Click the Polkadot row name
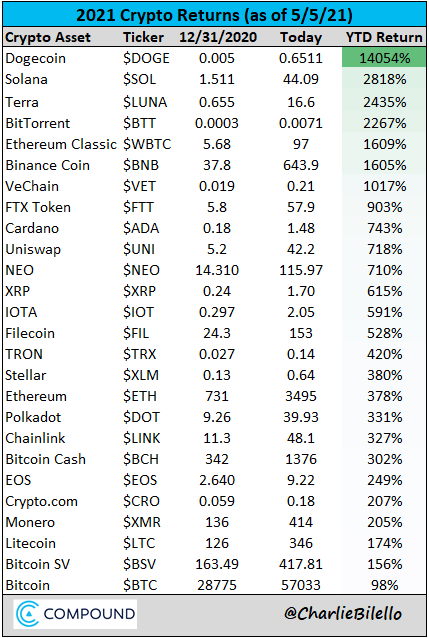Viewport: 429px width, 638px height. [x=33, y=417]
